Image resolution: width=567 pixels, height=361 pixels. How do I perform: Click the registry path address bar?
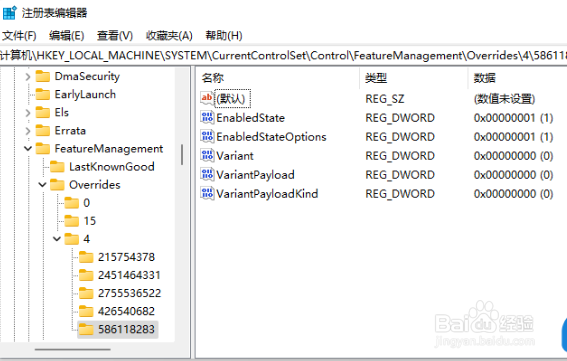pos(284,55)
